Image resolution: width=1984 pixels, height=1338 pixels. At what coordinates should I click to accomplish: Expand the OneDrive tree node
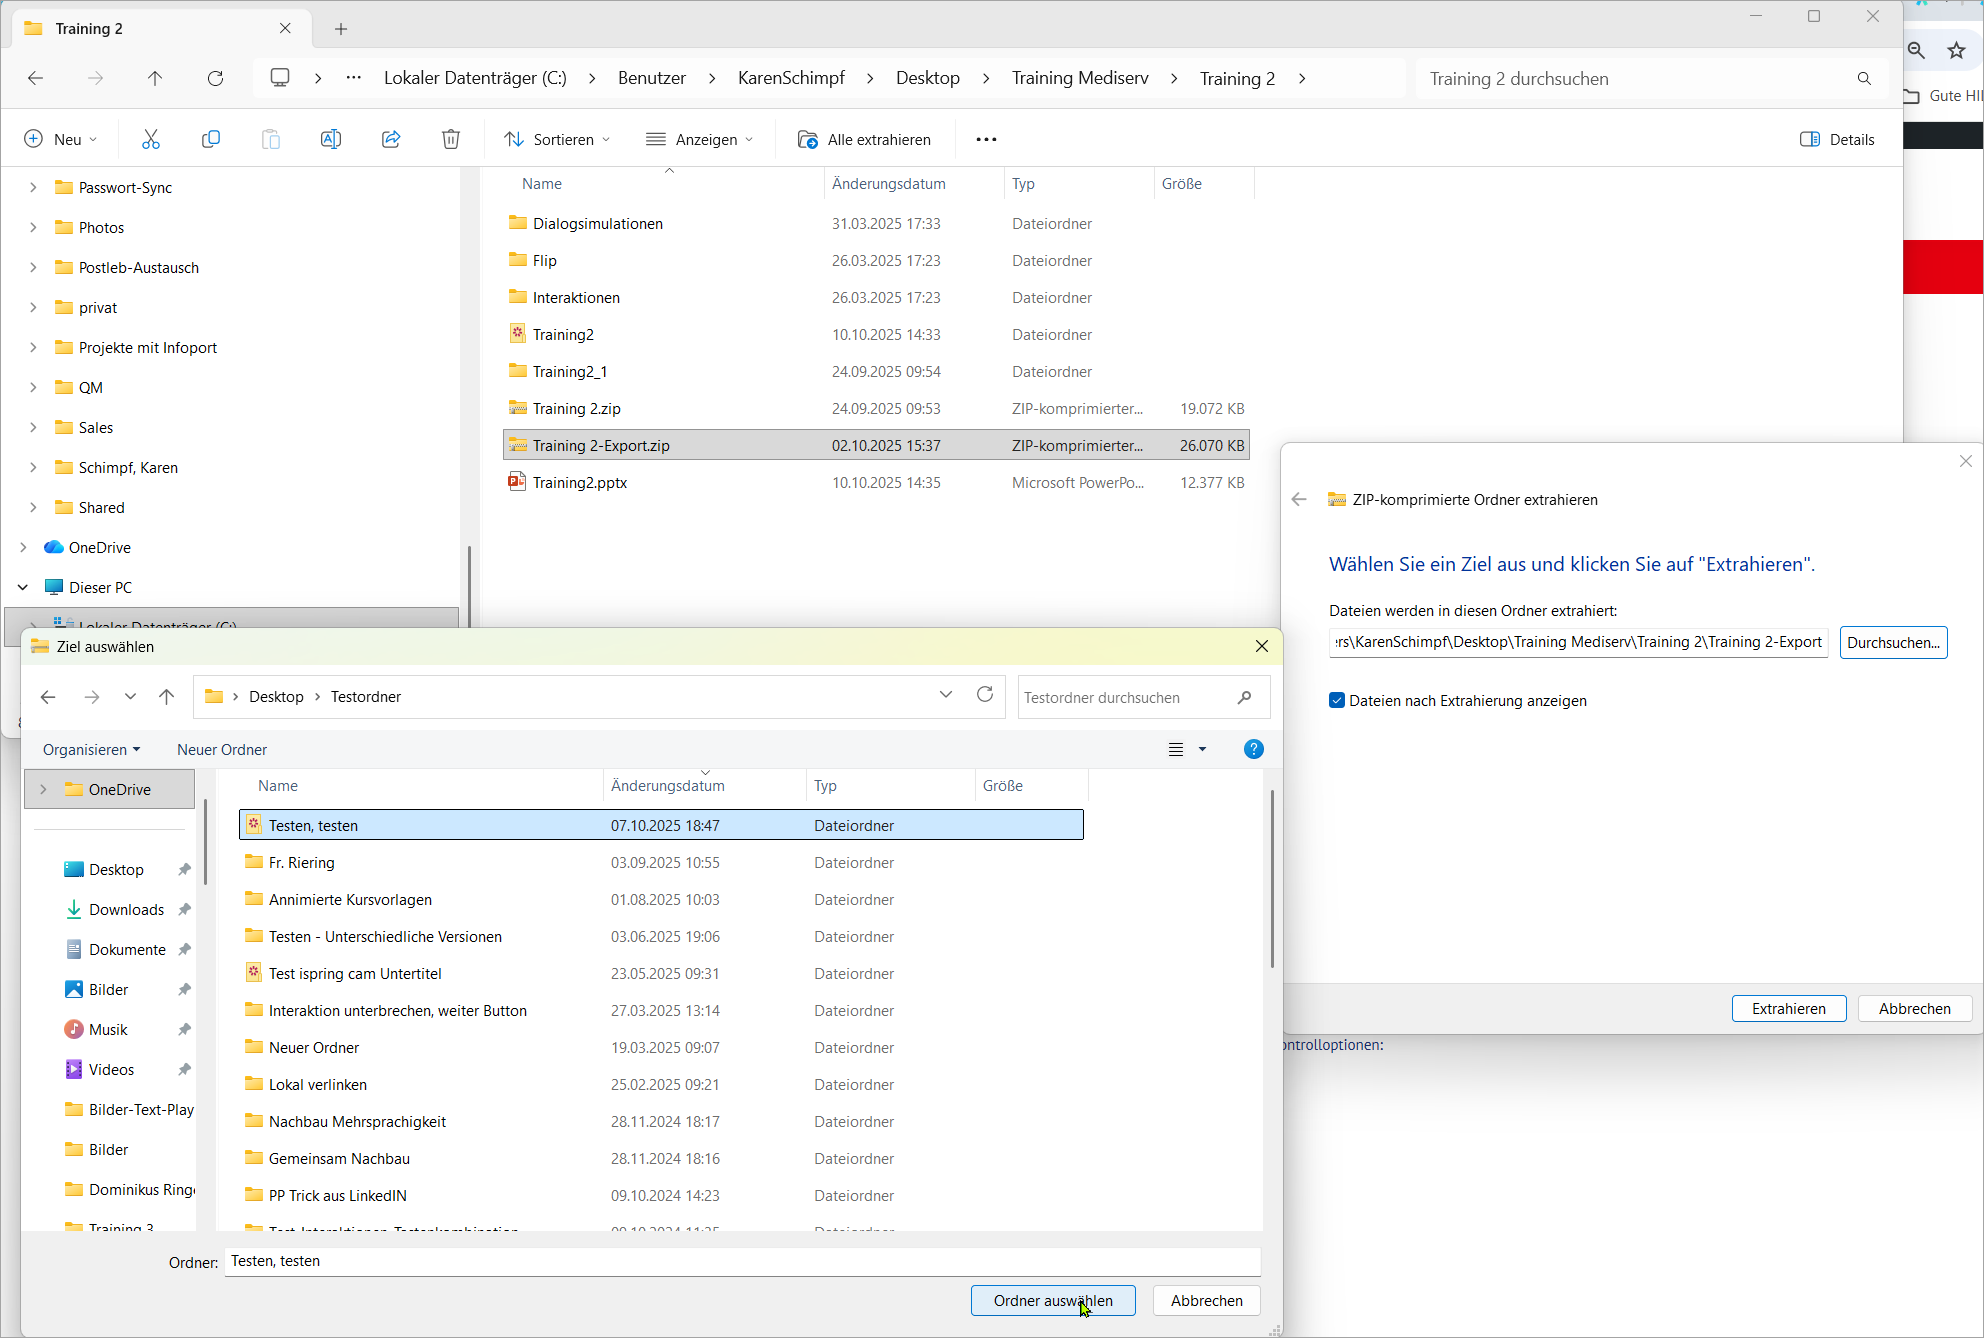[x=23, y=547]
